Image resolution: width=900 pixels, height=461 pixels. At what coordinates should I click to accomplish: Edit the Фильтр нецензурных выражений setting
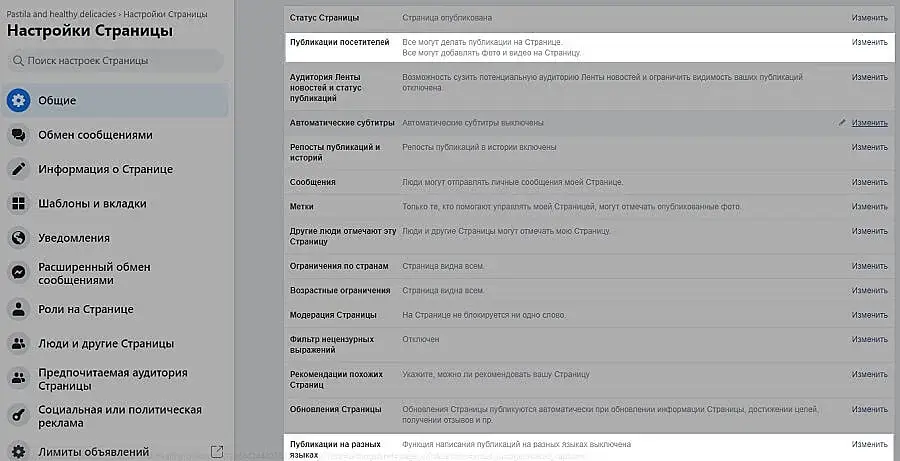[869, 339]
